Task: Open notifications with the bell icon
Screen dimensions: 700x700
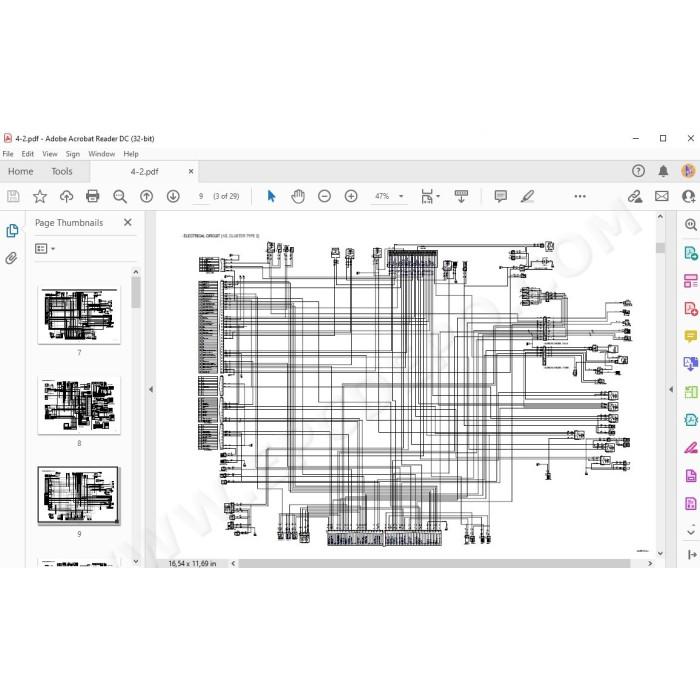Action: (663, 171)
